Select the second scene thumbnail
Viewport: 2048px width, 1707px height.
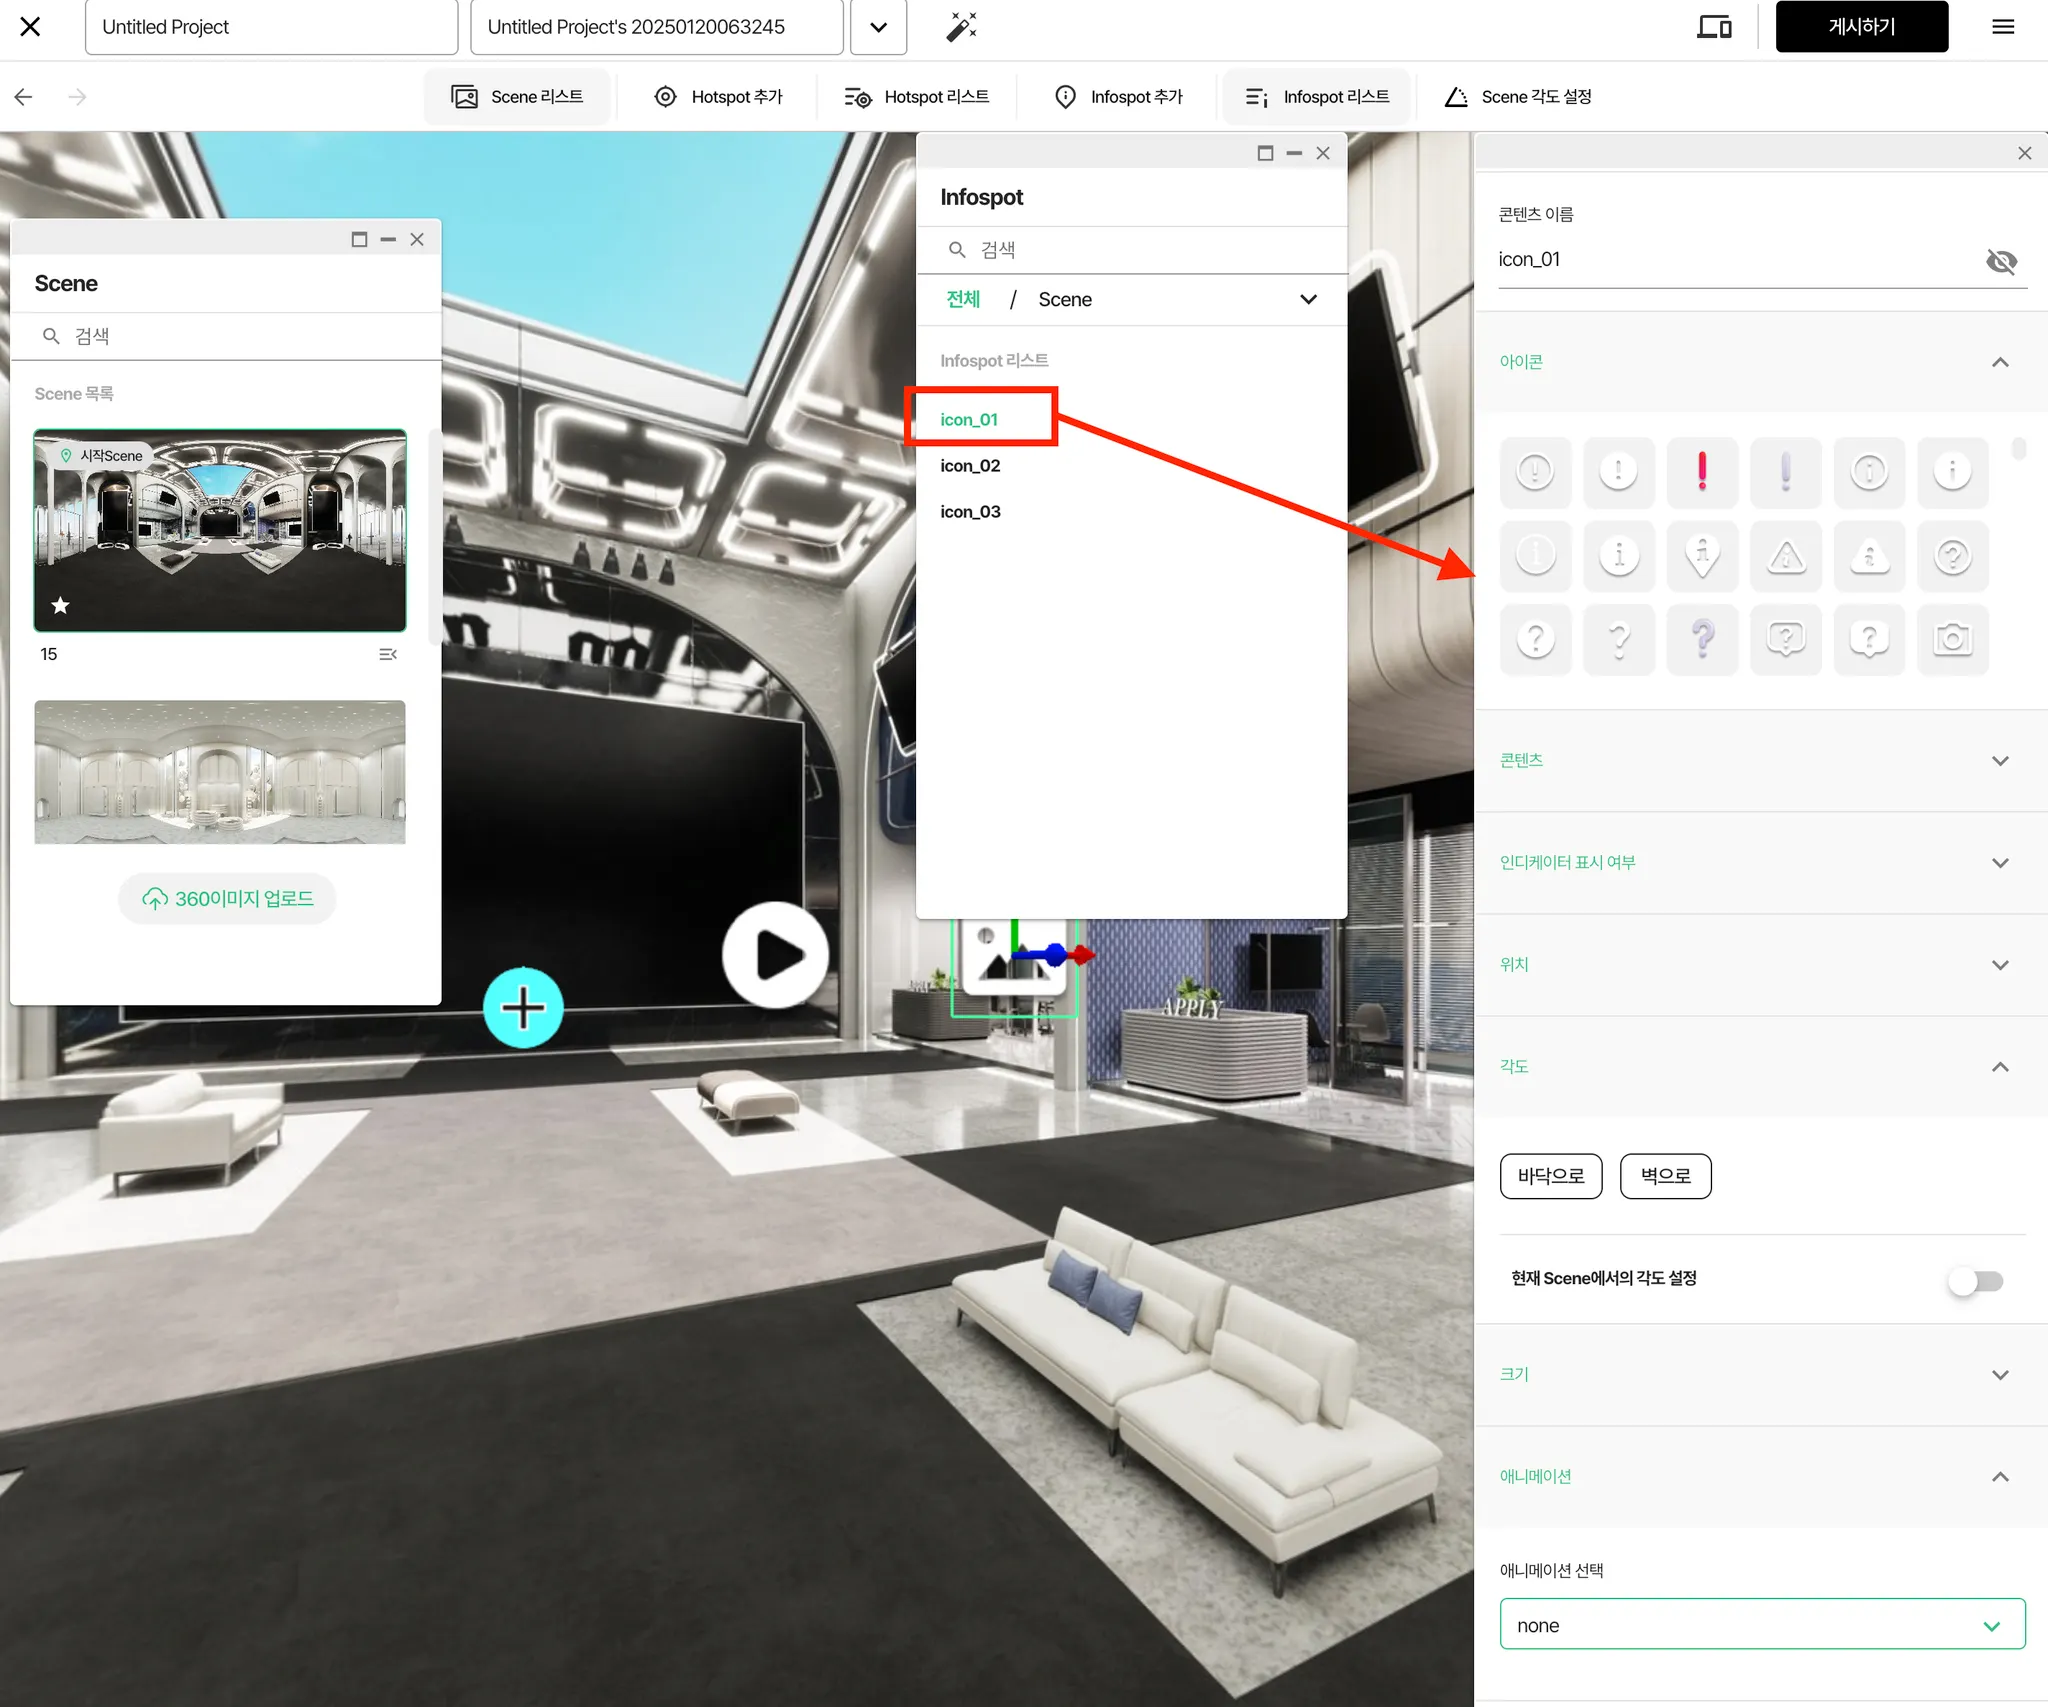(220, 772)
